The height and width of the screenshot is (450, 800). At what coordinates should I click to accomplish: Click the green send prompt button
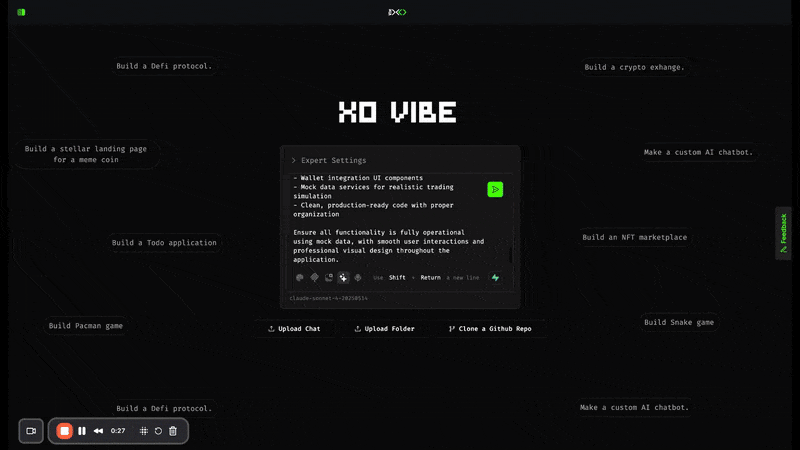pos(495,190)
